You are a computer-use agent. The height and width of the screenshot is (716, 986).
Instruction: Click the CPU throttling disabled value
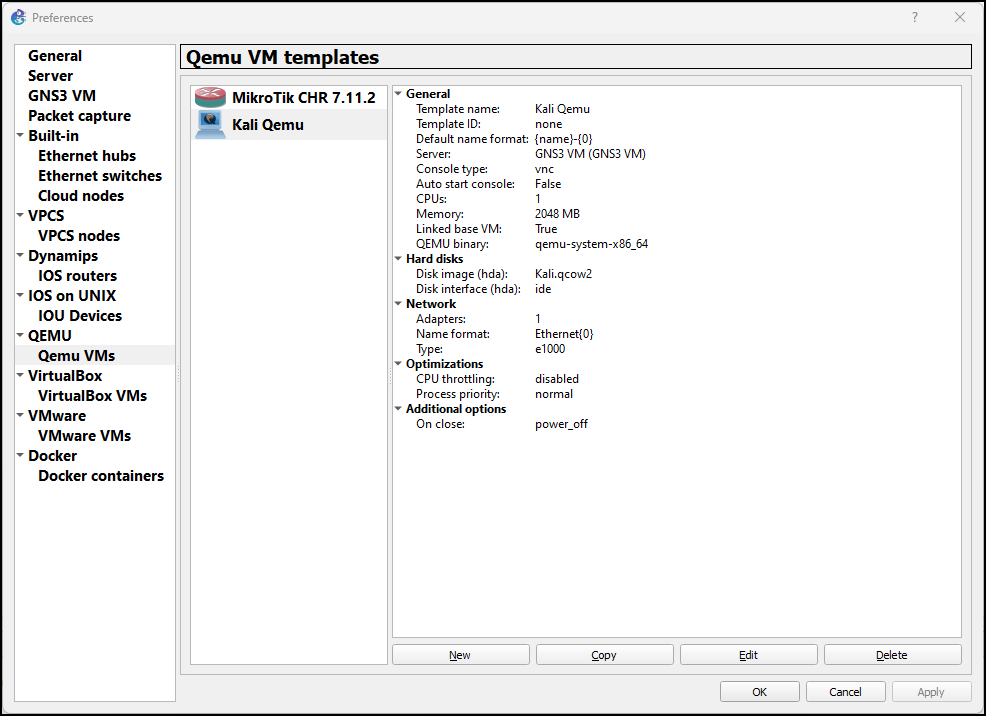click(x=557, y=379)
